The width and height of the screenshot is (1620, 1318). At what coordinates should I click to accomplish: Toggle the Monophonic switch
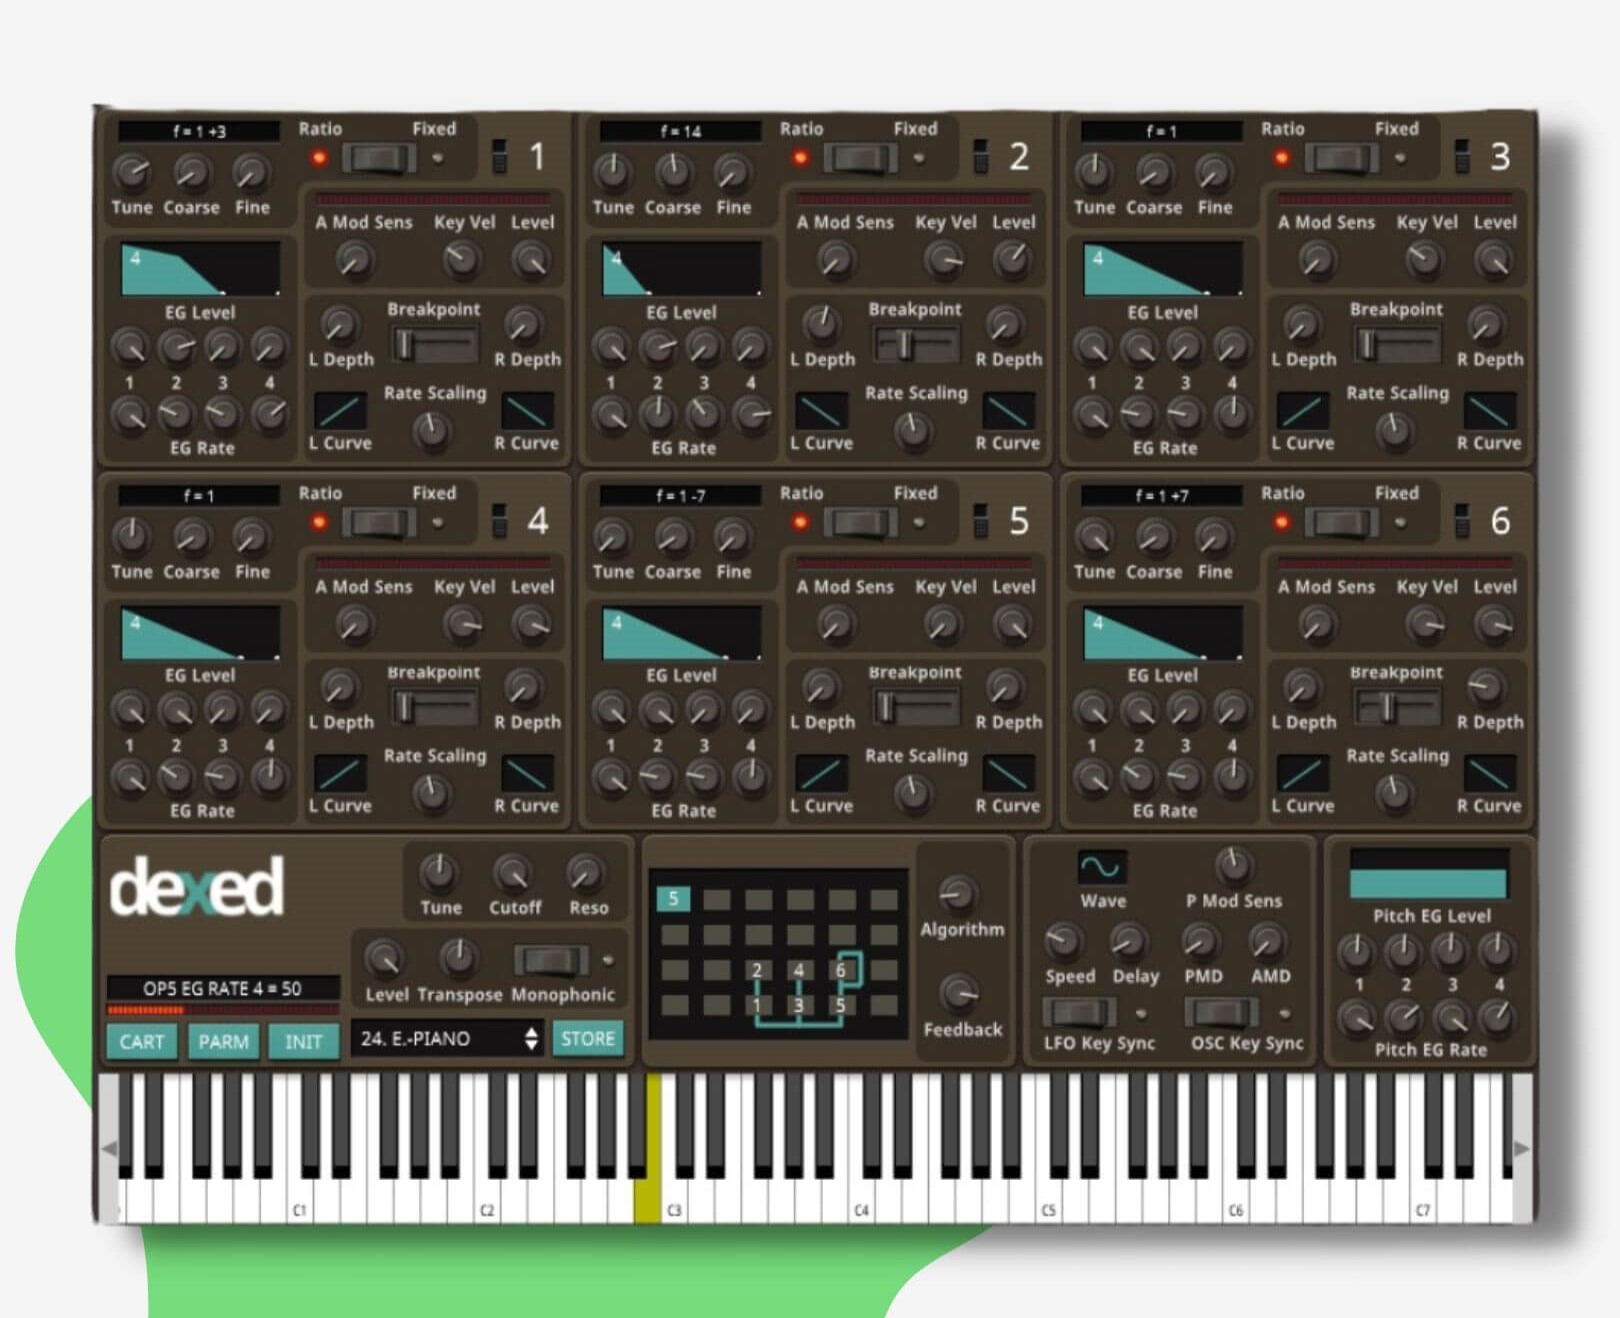click(551, 960)
